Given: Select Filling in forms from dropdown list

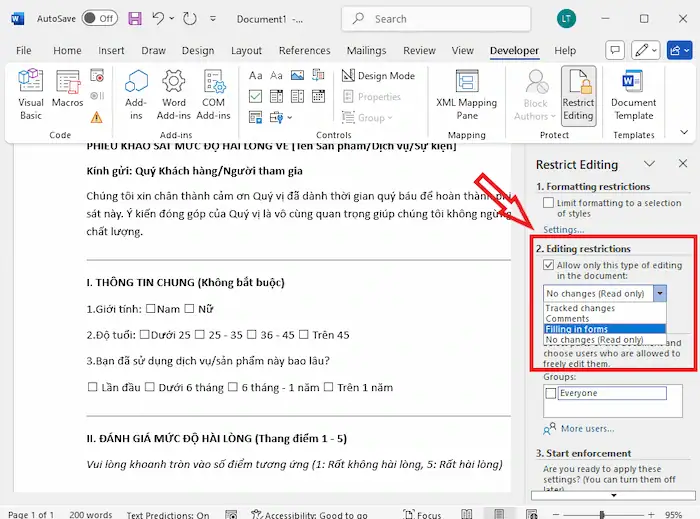Looking at the screenshot, I should pyautogui.click(x=577, y=329).
